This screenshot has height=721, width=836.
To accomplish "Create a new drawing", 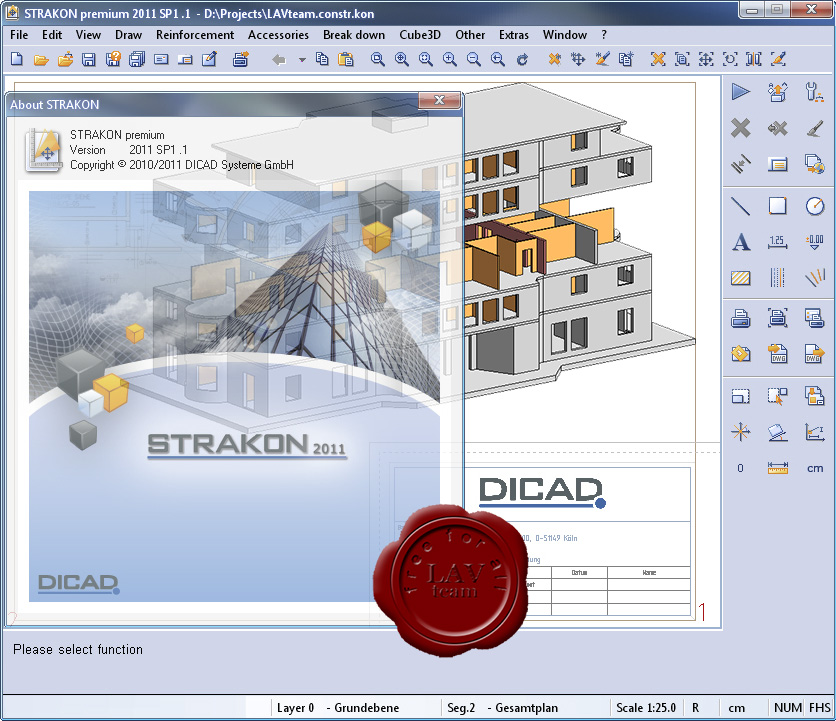I will (x=16, y=59).
